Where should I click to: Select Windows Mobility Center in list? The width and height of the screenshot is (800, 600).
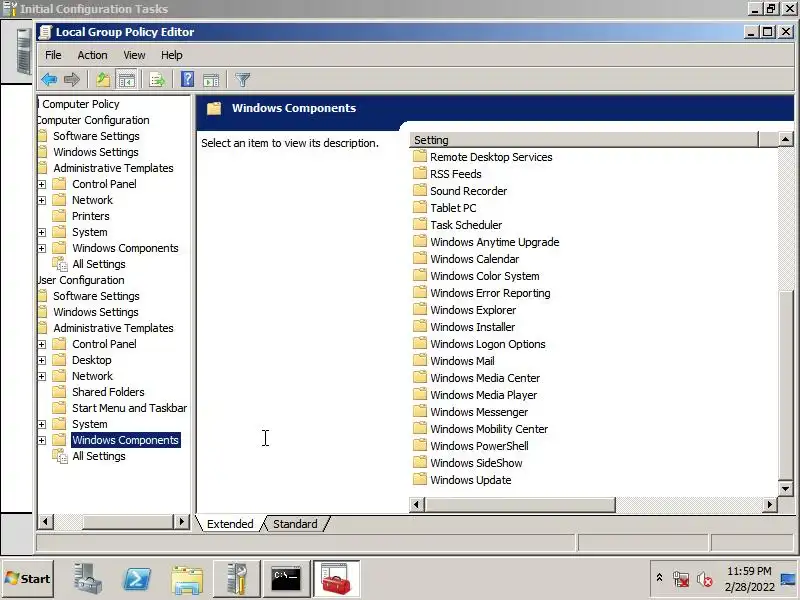[489, 429]
